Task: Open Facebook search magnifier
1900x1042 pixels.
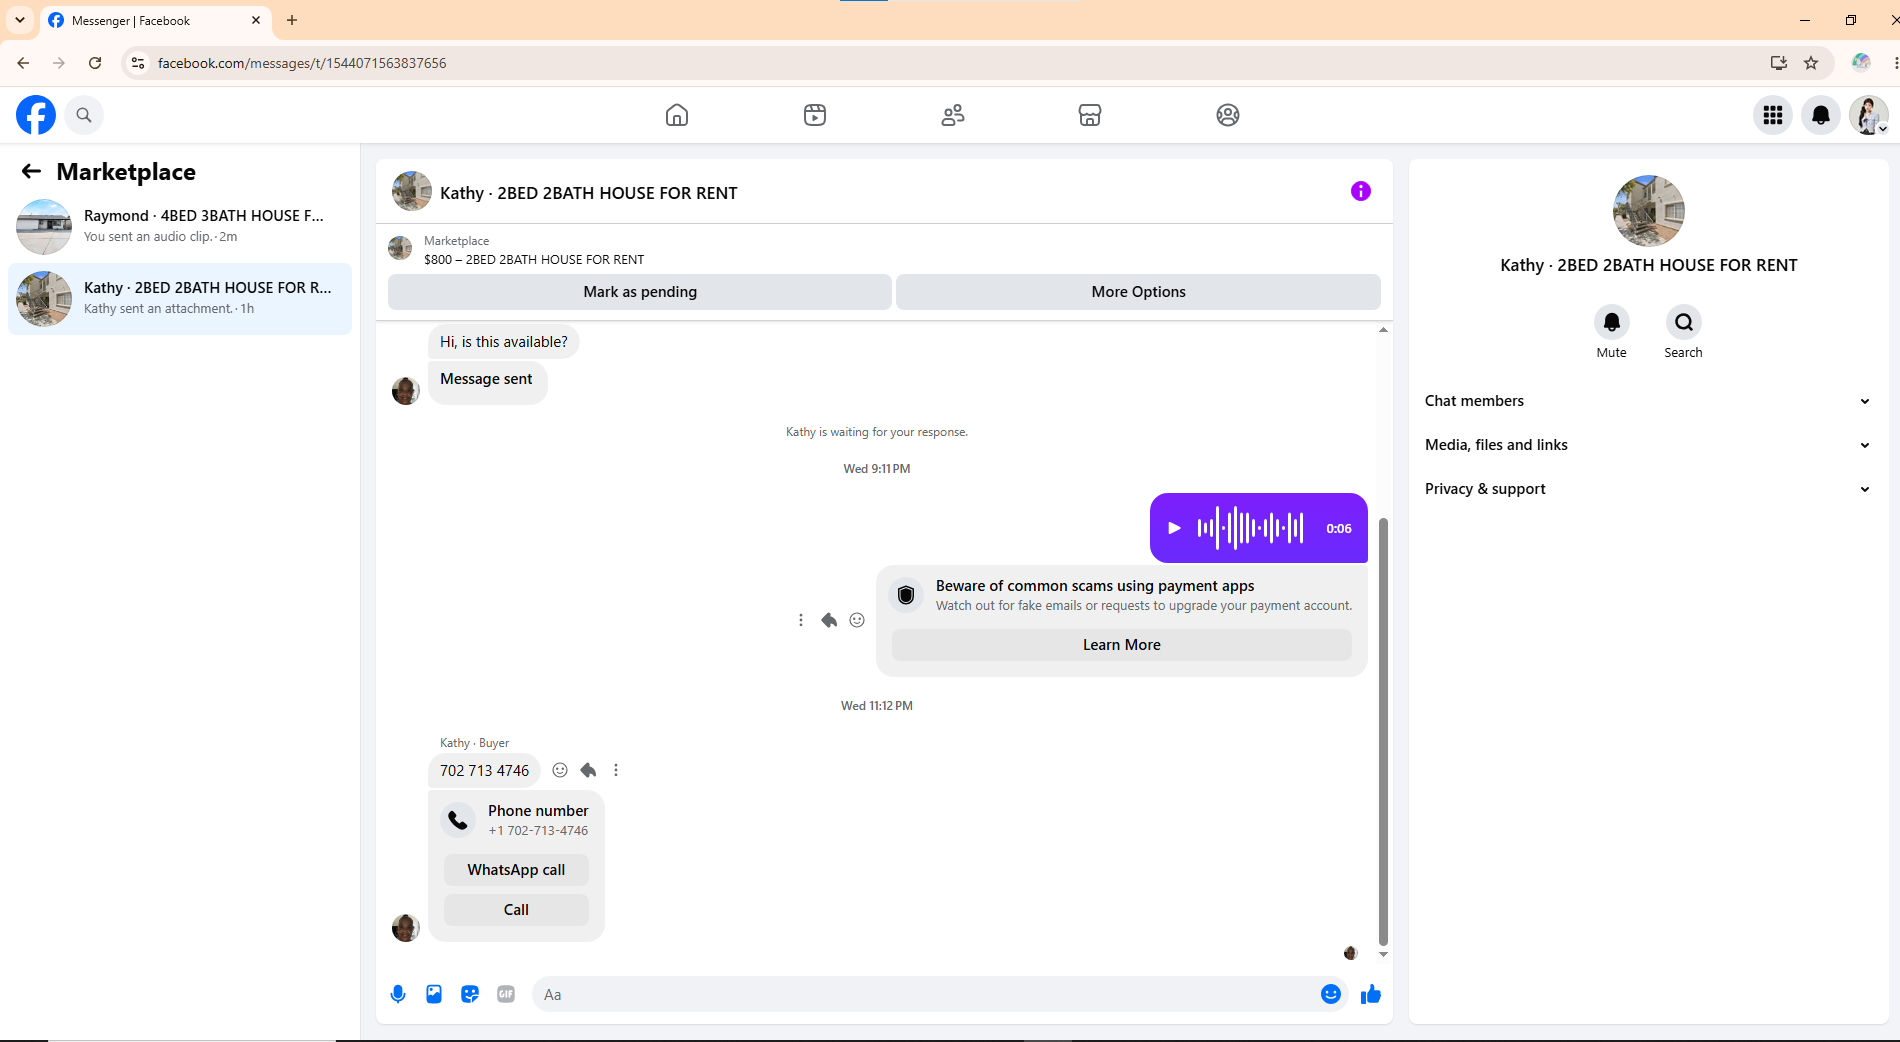Action: coord(84,115)
